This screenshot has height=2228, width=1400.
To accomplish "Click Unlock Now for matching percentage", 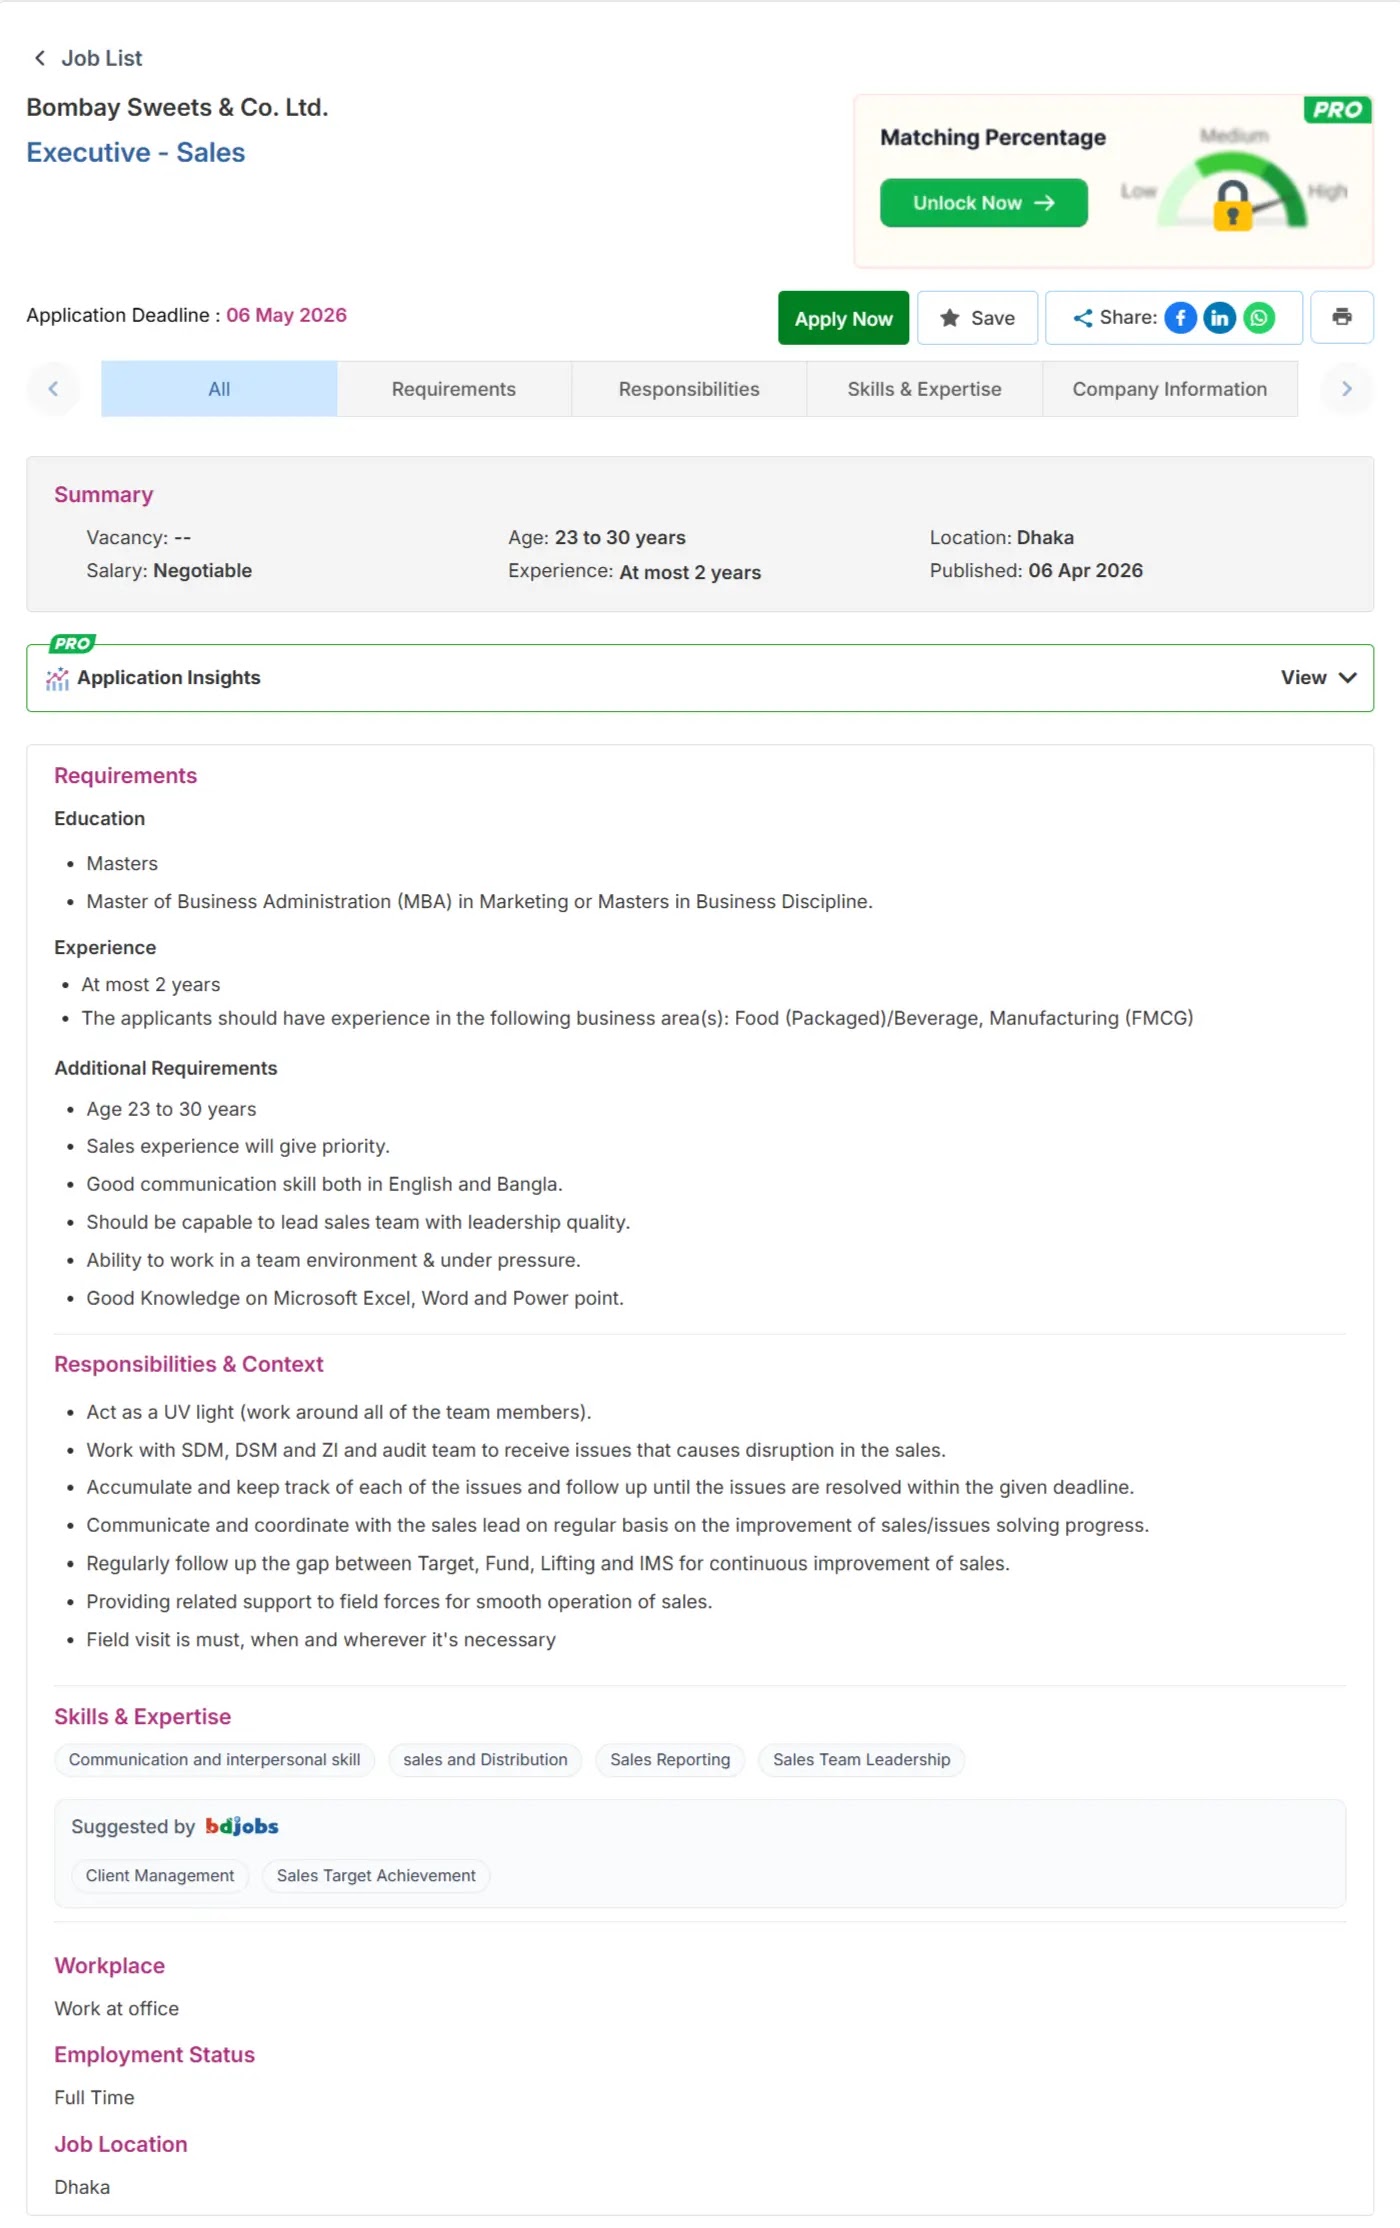I will pyautogui.click(x=983, y=203).
